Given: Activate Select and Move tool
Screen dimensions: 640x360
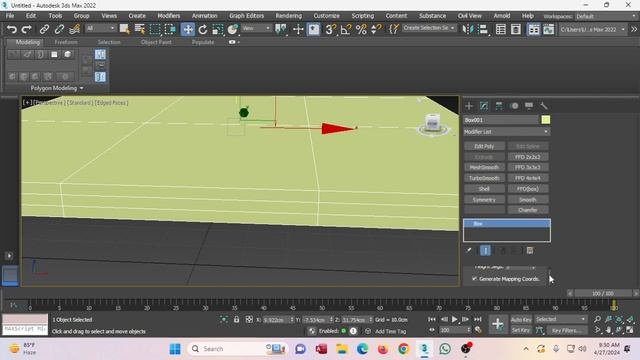Looking at the screenshot, I should 188,29.
